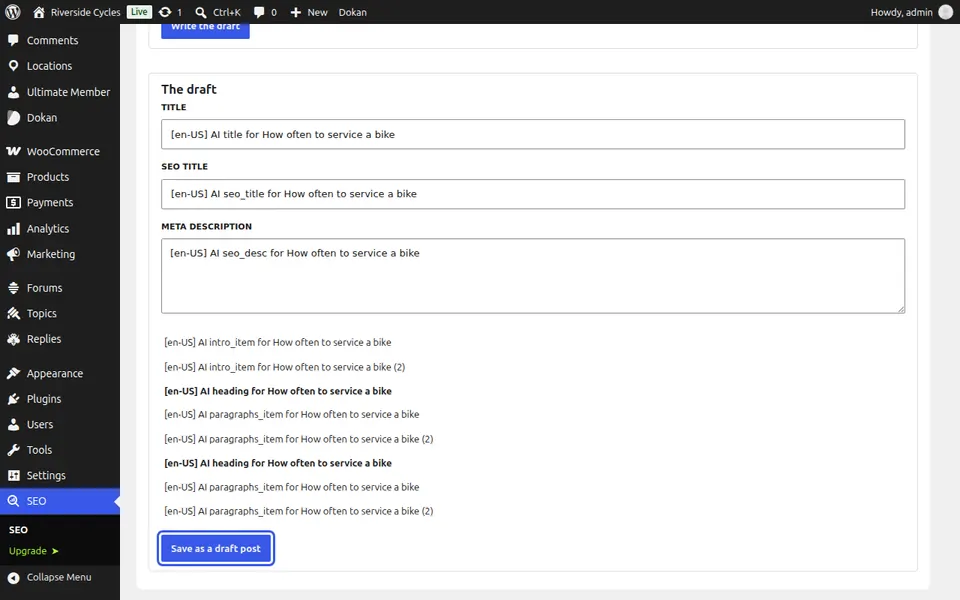Click the Write the draft button

click(x=205, y=30)
